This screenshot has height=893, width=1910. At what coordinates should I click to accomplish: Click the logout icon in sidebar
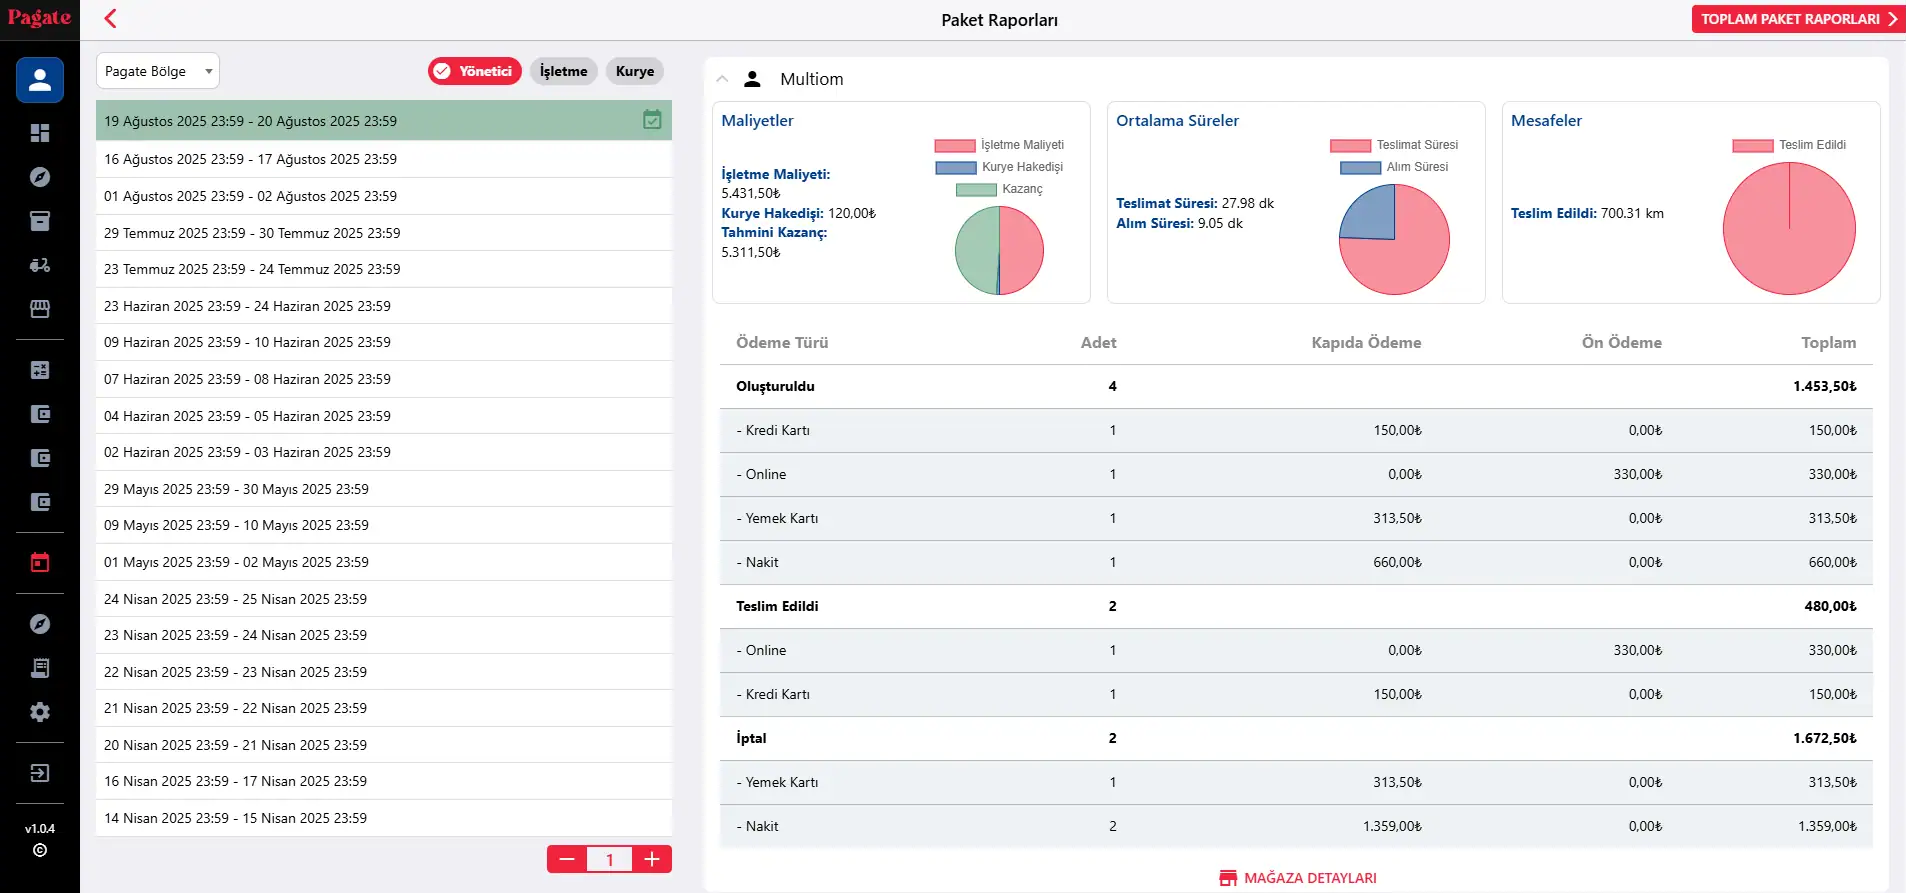click(x=40, y=773)
